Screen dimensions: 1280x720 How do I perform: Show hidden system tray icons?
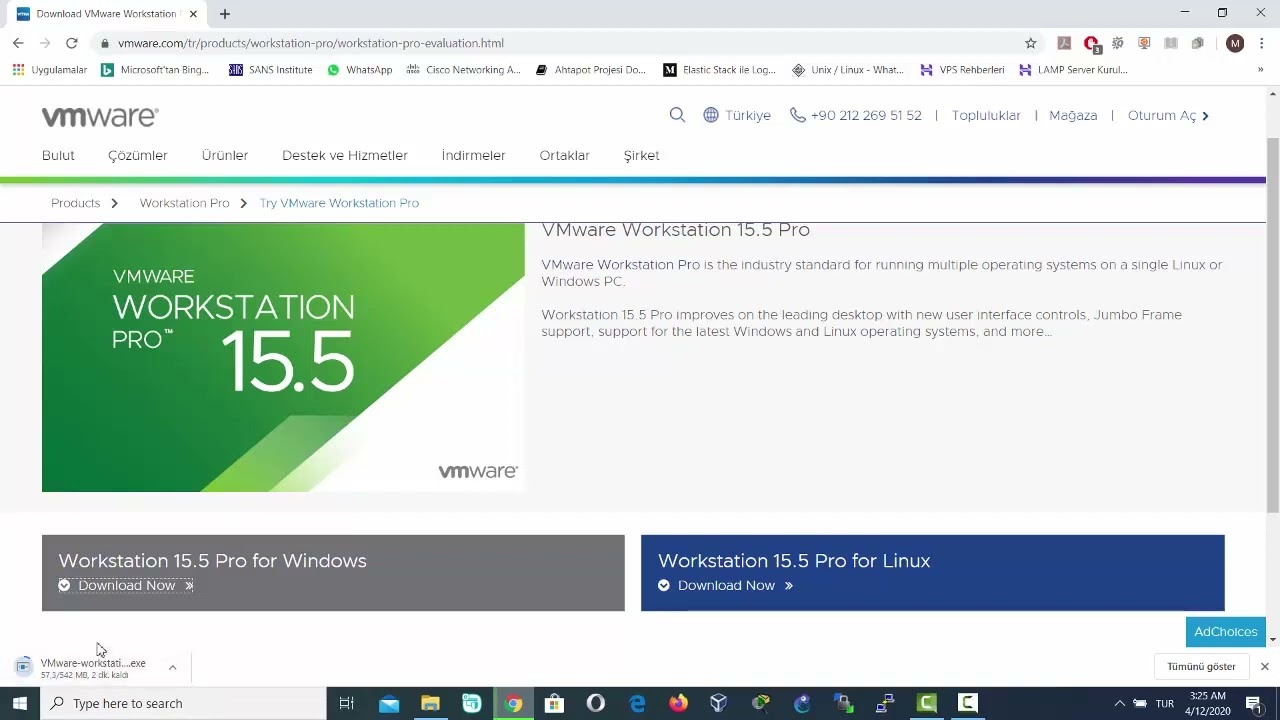tap(1119, 703)
